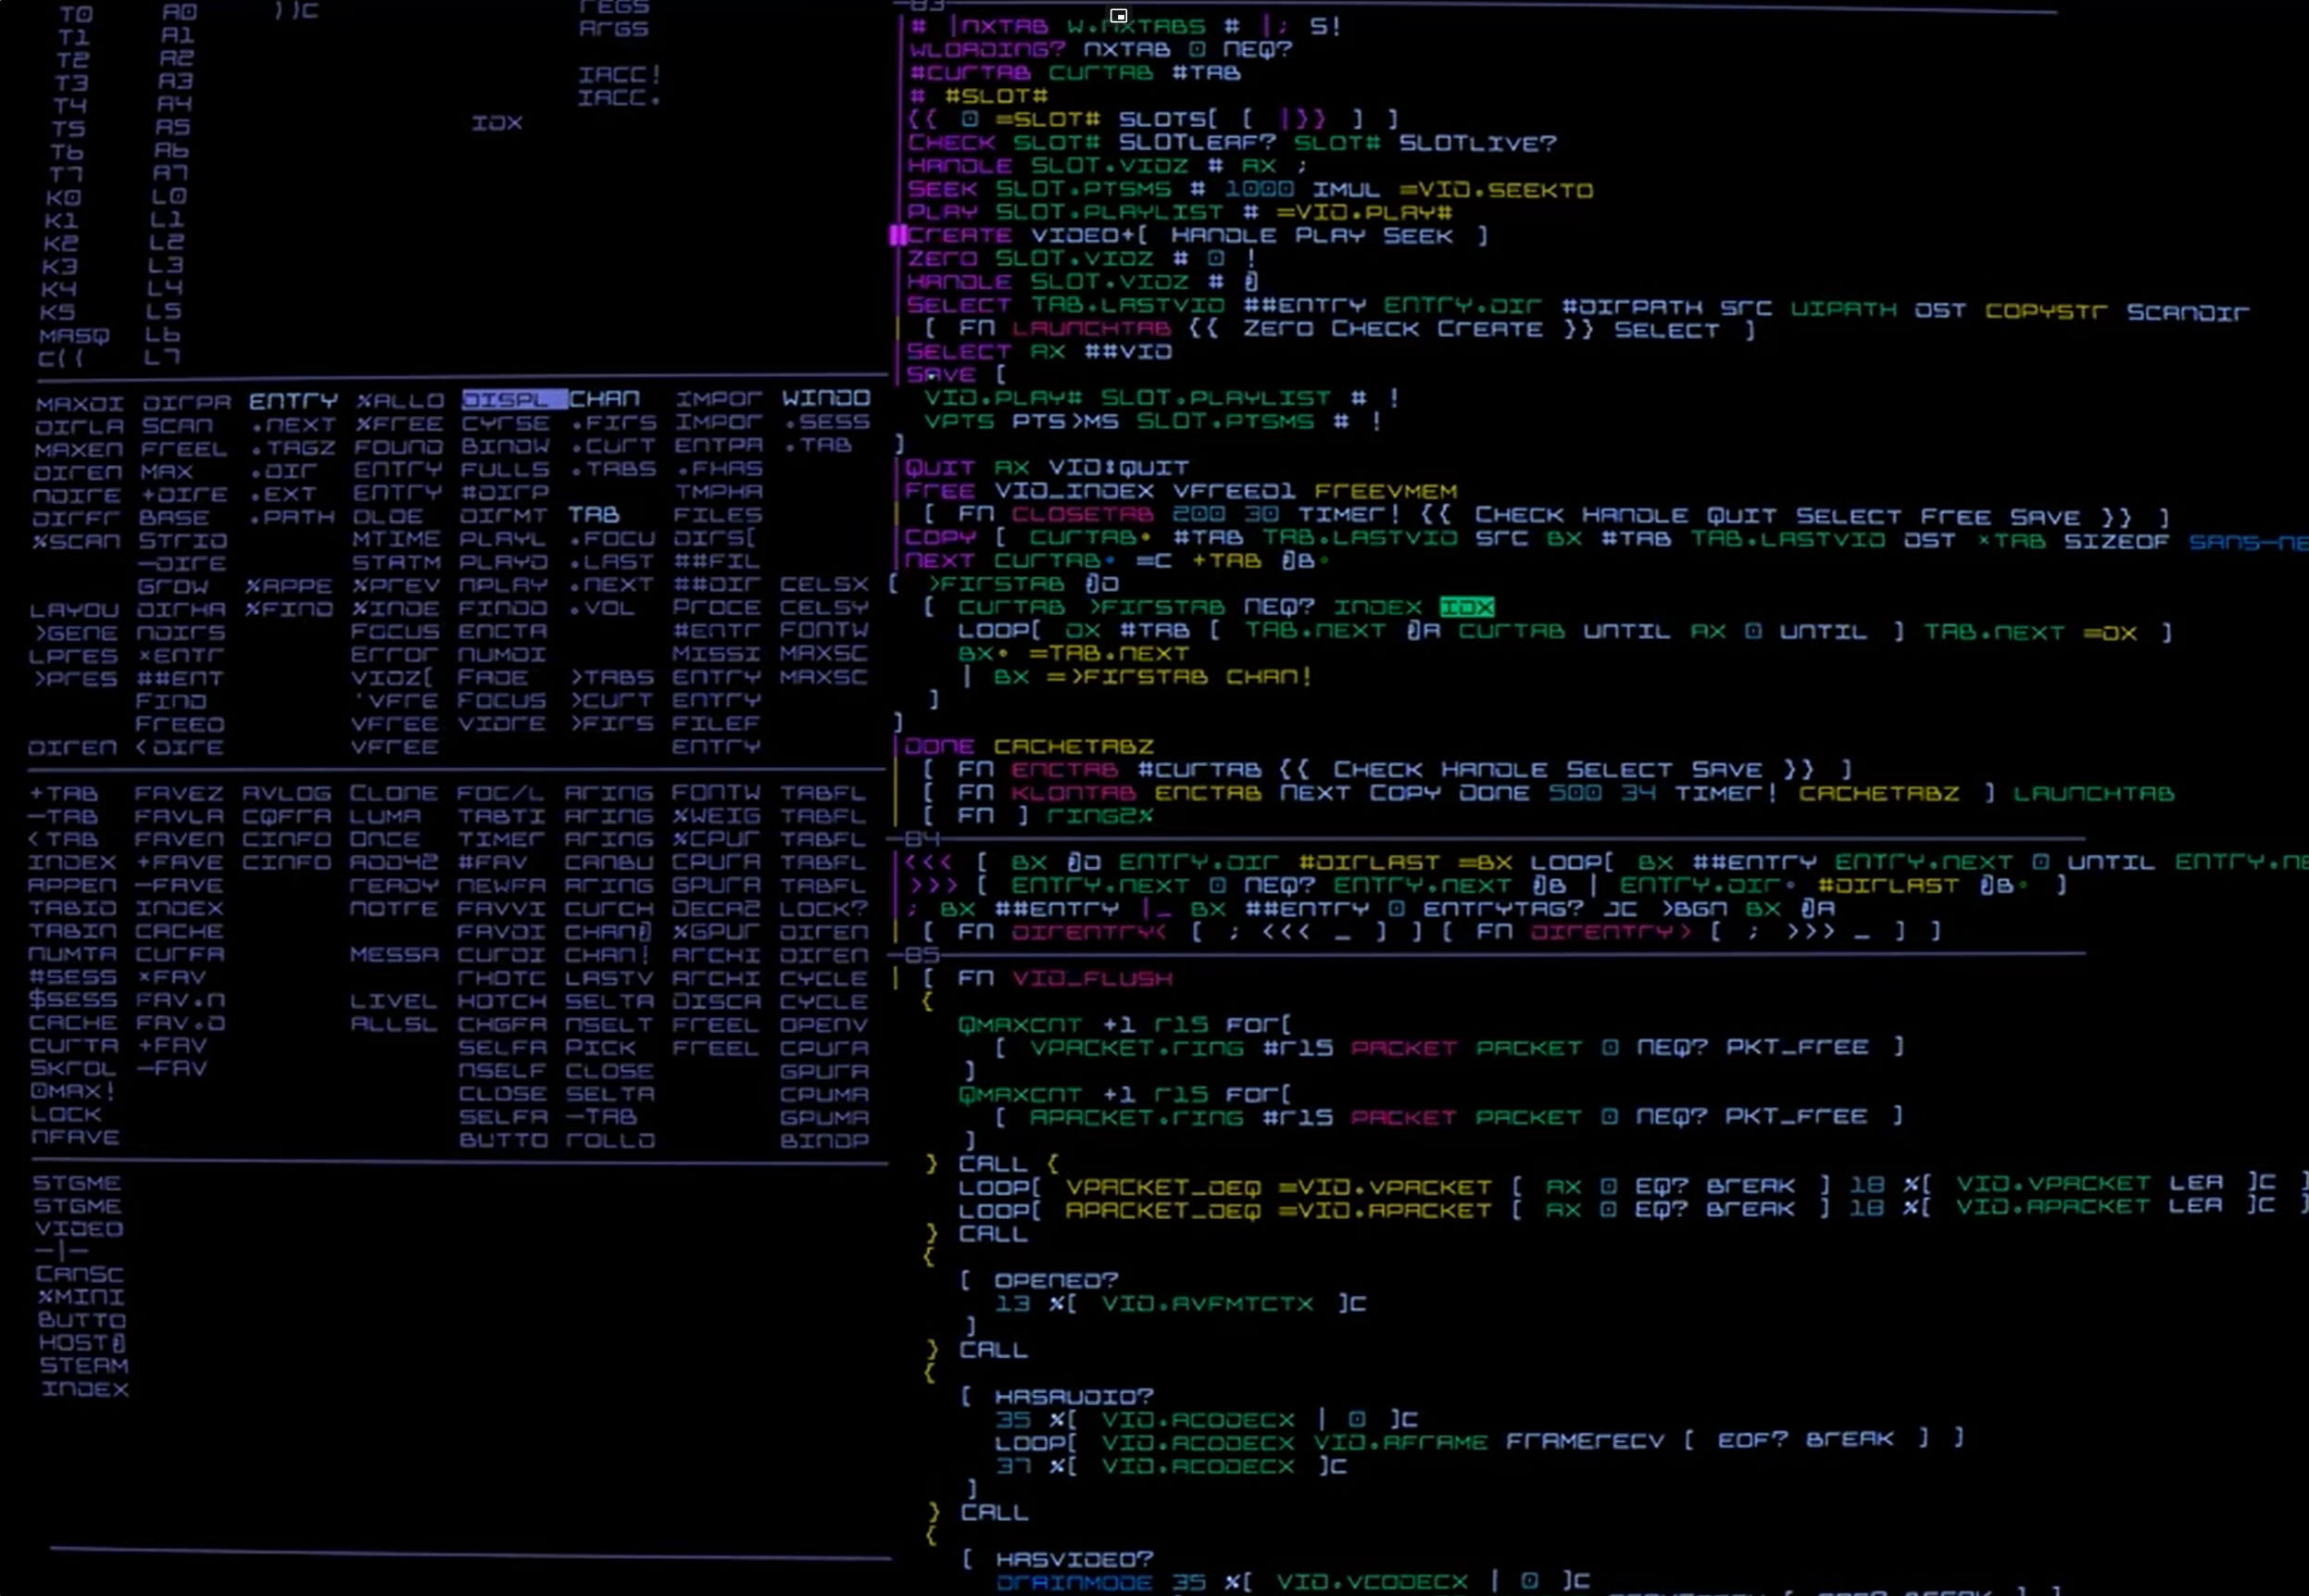Click the picture-in-picture icon at the top

tap(1118, 16)
